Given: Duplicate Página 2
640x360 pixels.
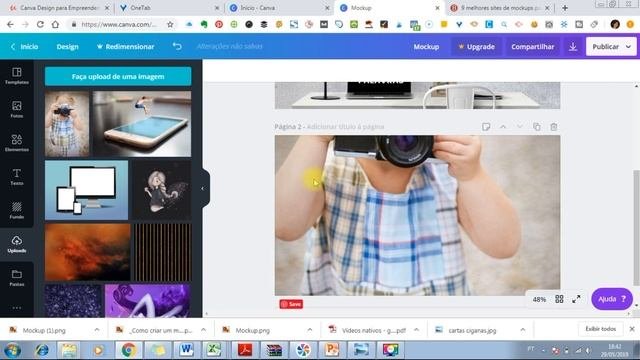Looking at the screenshot, I should [x=537, y=127].
